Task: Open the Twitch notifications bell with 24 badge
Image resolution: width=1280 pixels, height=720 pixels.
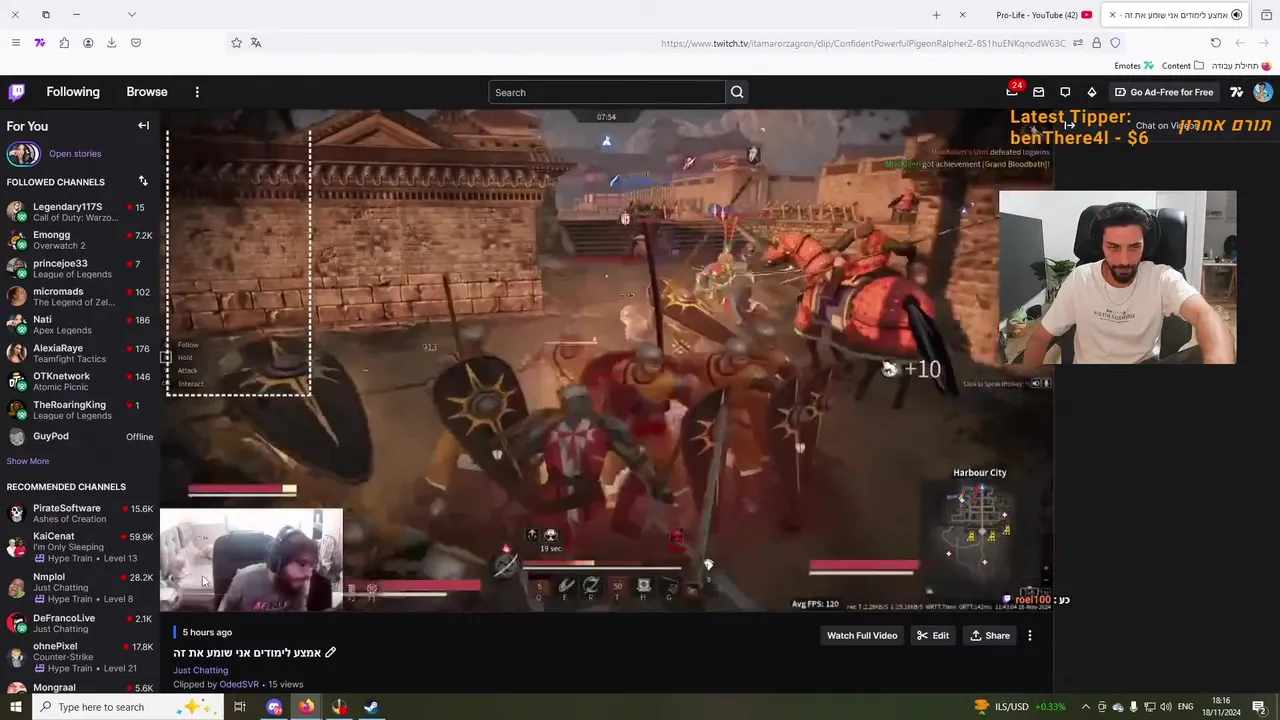Action: click(x=1012, y=92)
